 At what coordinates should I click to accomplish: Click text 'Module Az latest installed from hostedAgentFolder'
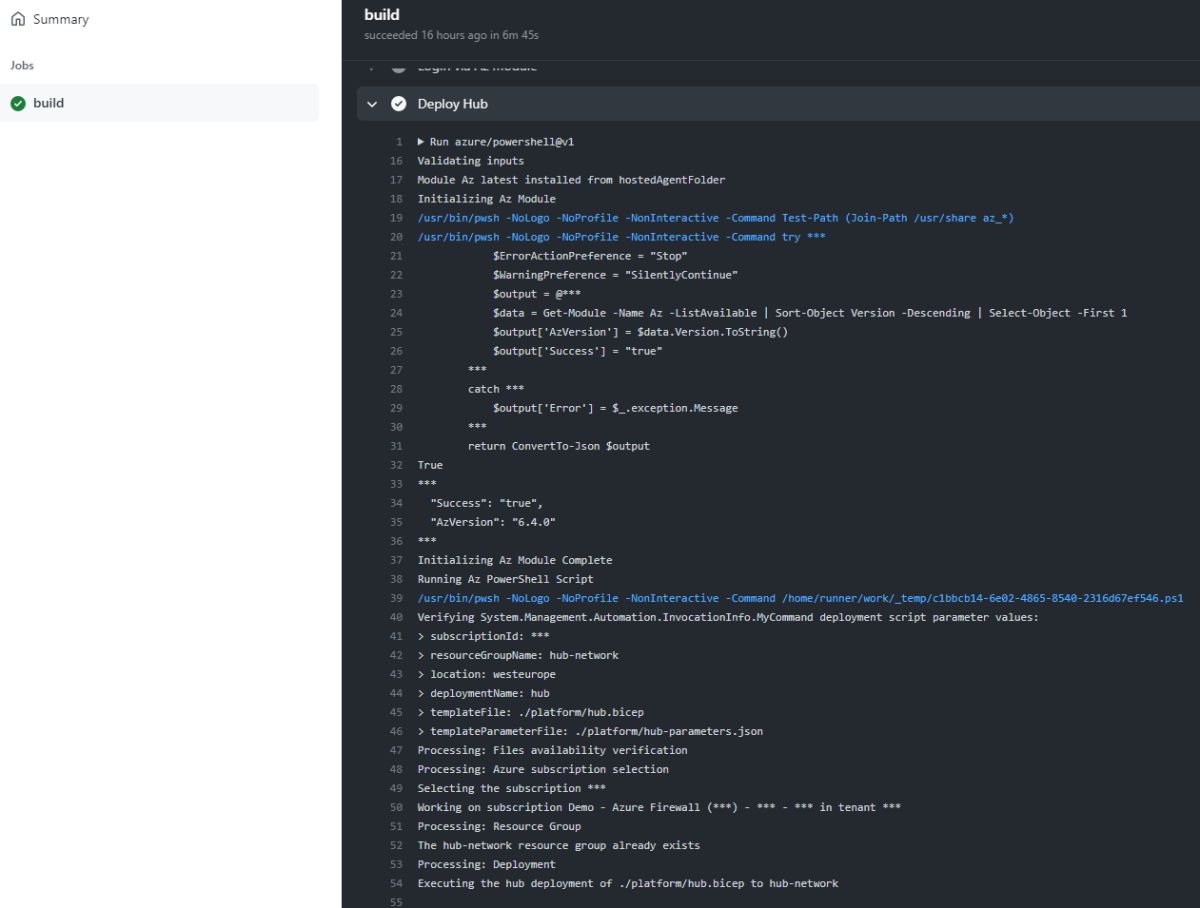click(571, 180)
